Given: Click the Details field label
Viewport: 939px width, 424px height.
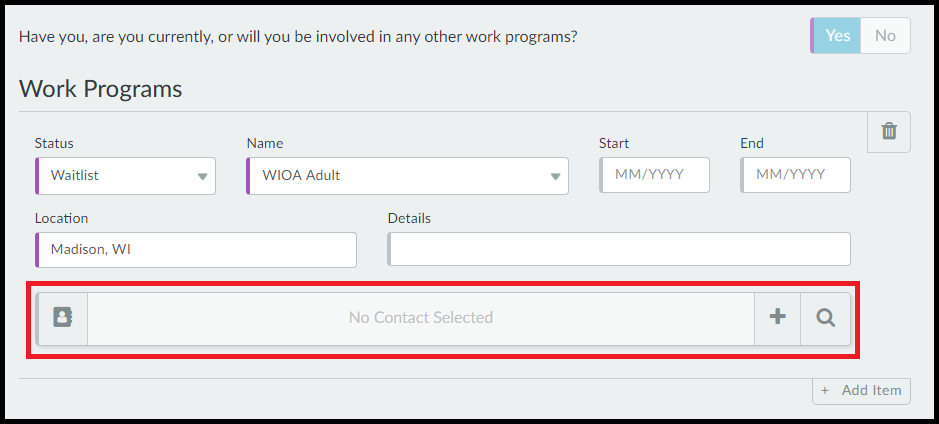Looking at the screenshot, I should point(409,218).
